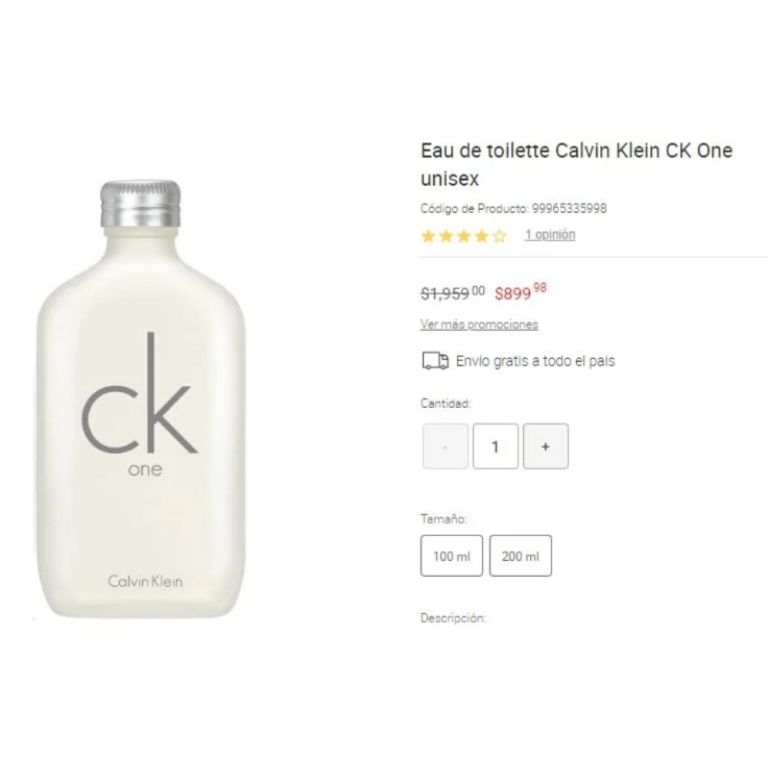Click the Código de Producto number

click(569, 208)
